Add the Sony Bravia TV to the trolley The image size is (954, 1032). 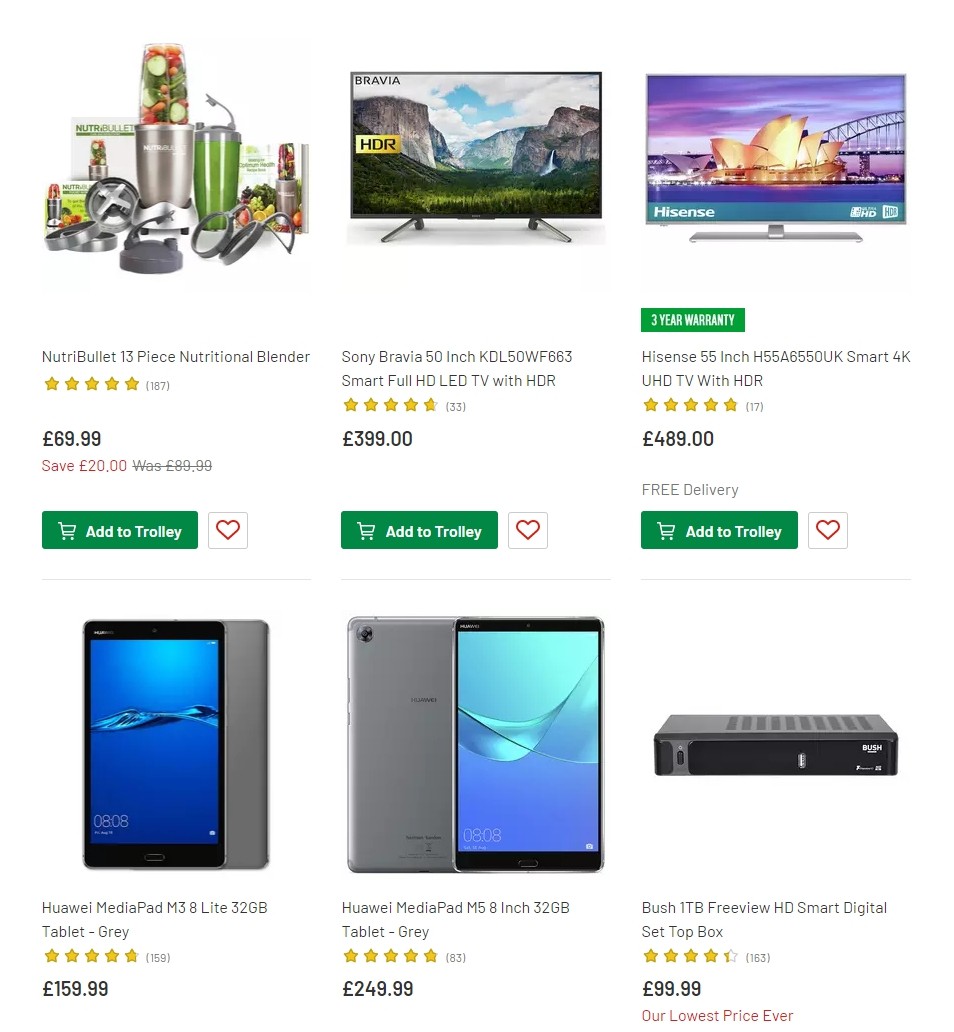click(x=419, y=531)
